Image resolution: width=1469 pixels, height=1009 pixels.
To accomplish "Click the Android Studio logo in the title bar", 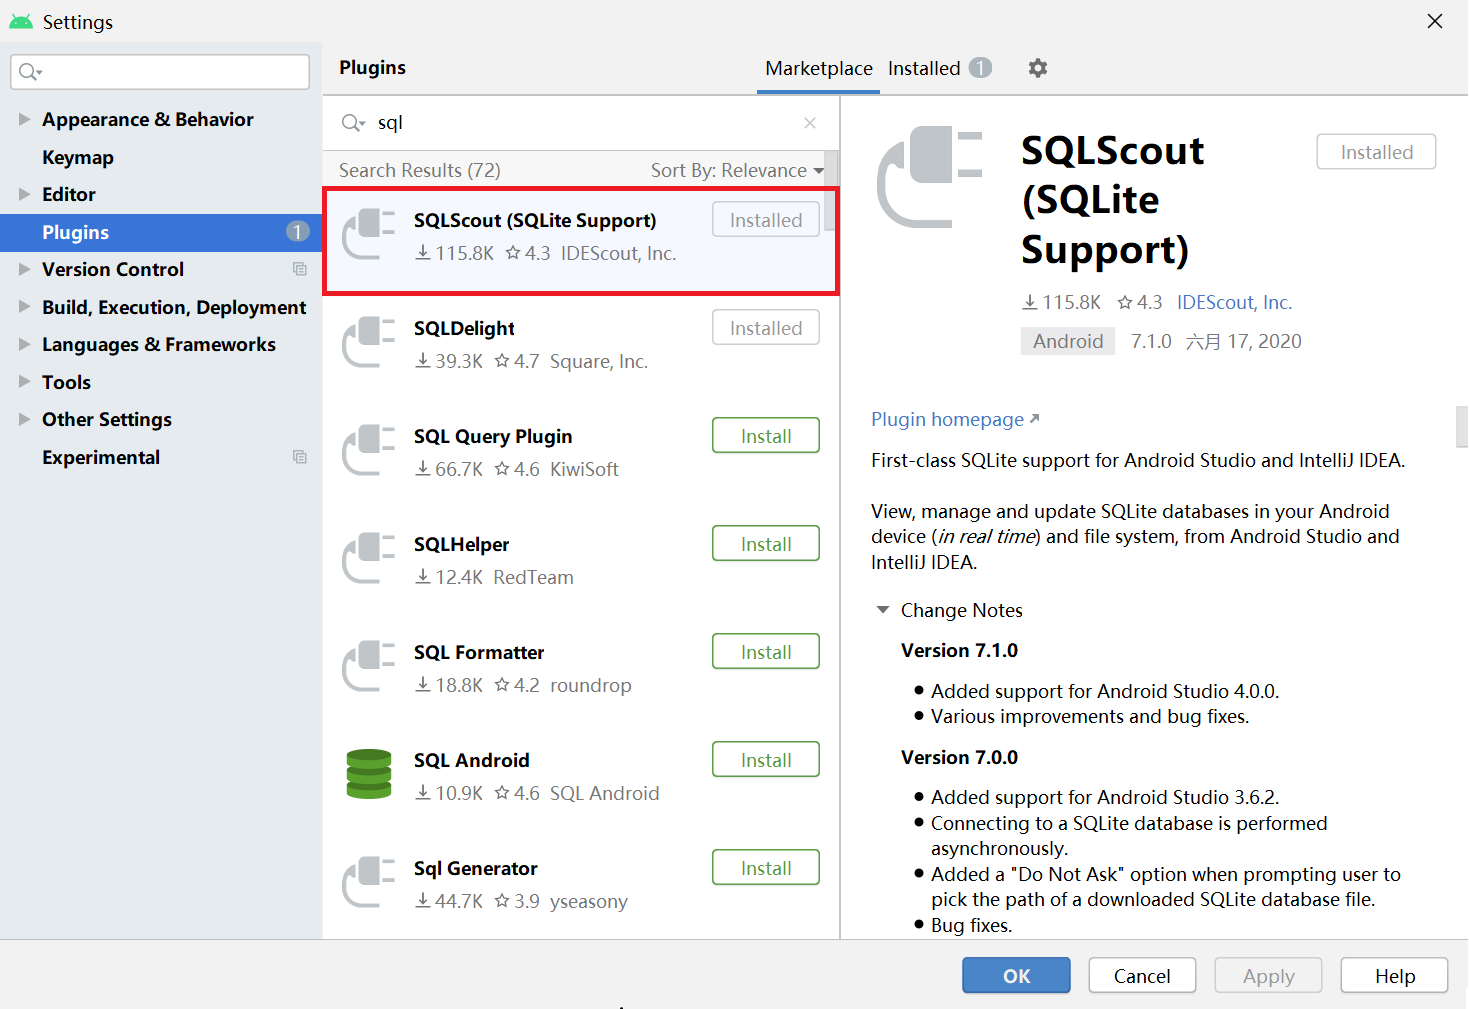I will [21, 21].
